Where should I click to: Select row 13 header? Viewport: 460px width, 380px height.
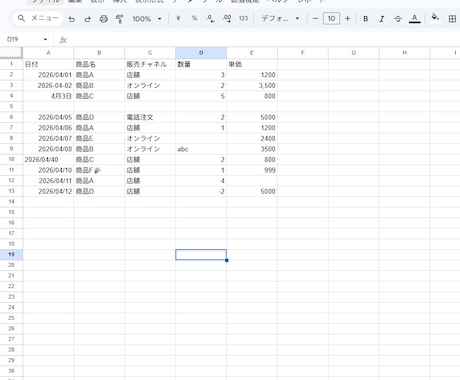click(x=11, y=191)
